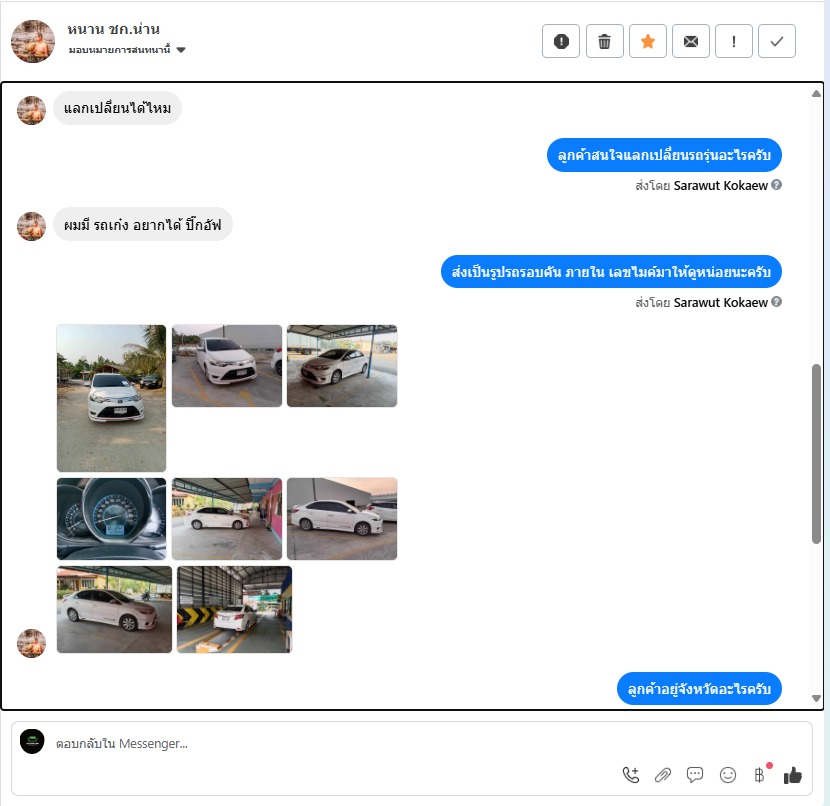The image size is (830, 806).
Task: Open saved replies speech bubble icon
Action: coord(694,775)
